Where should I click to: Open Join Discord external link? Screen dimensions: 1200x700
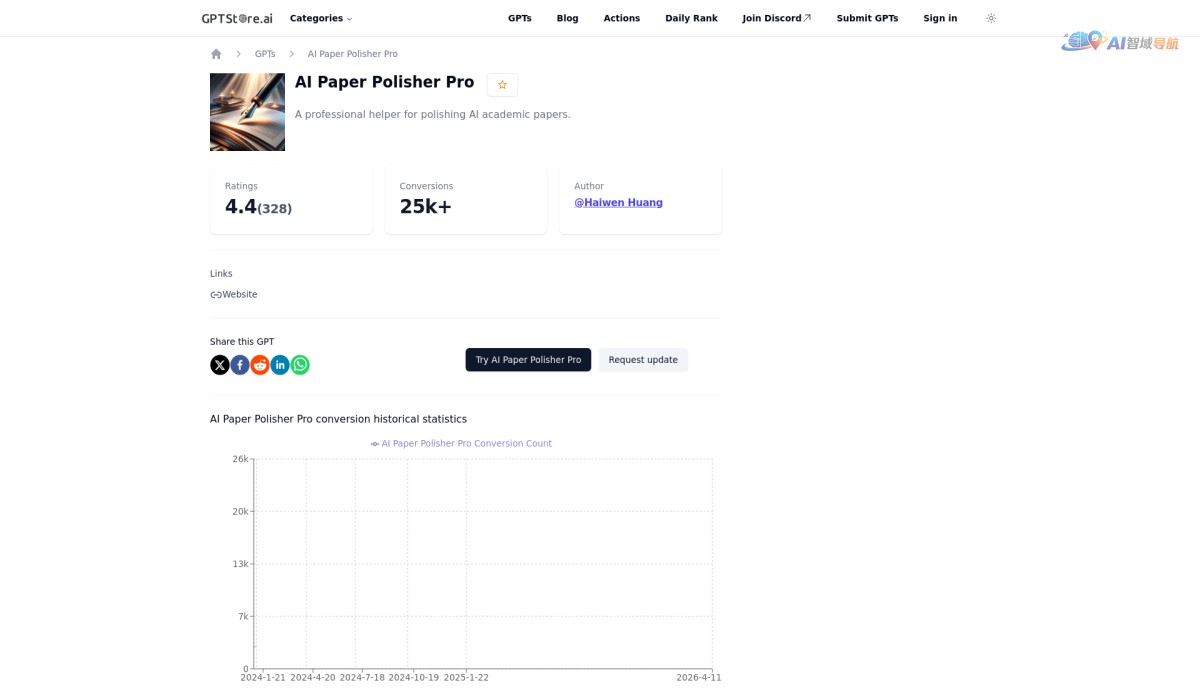(x=776, y=17)
